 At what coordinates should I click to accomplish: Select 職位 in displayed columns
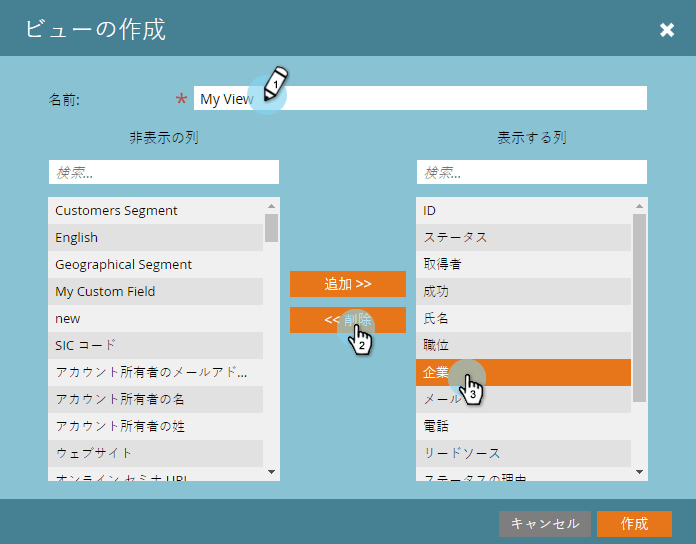pos(523,345)
